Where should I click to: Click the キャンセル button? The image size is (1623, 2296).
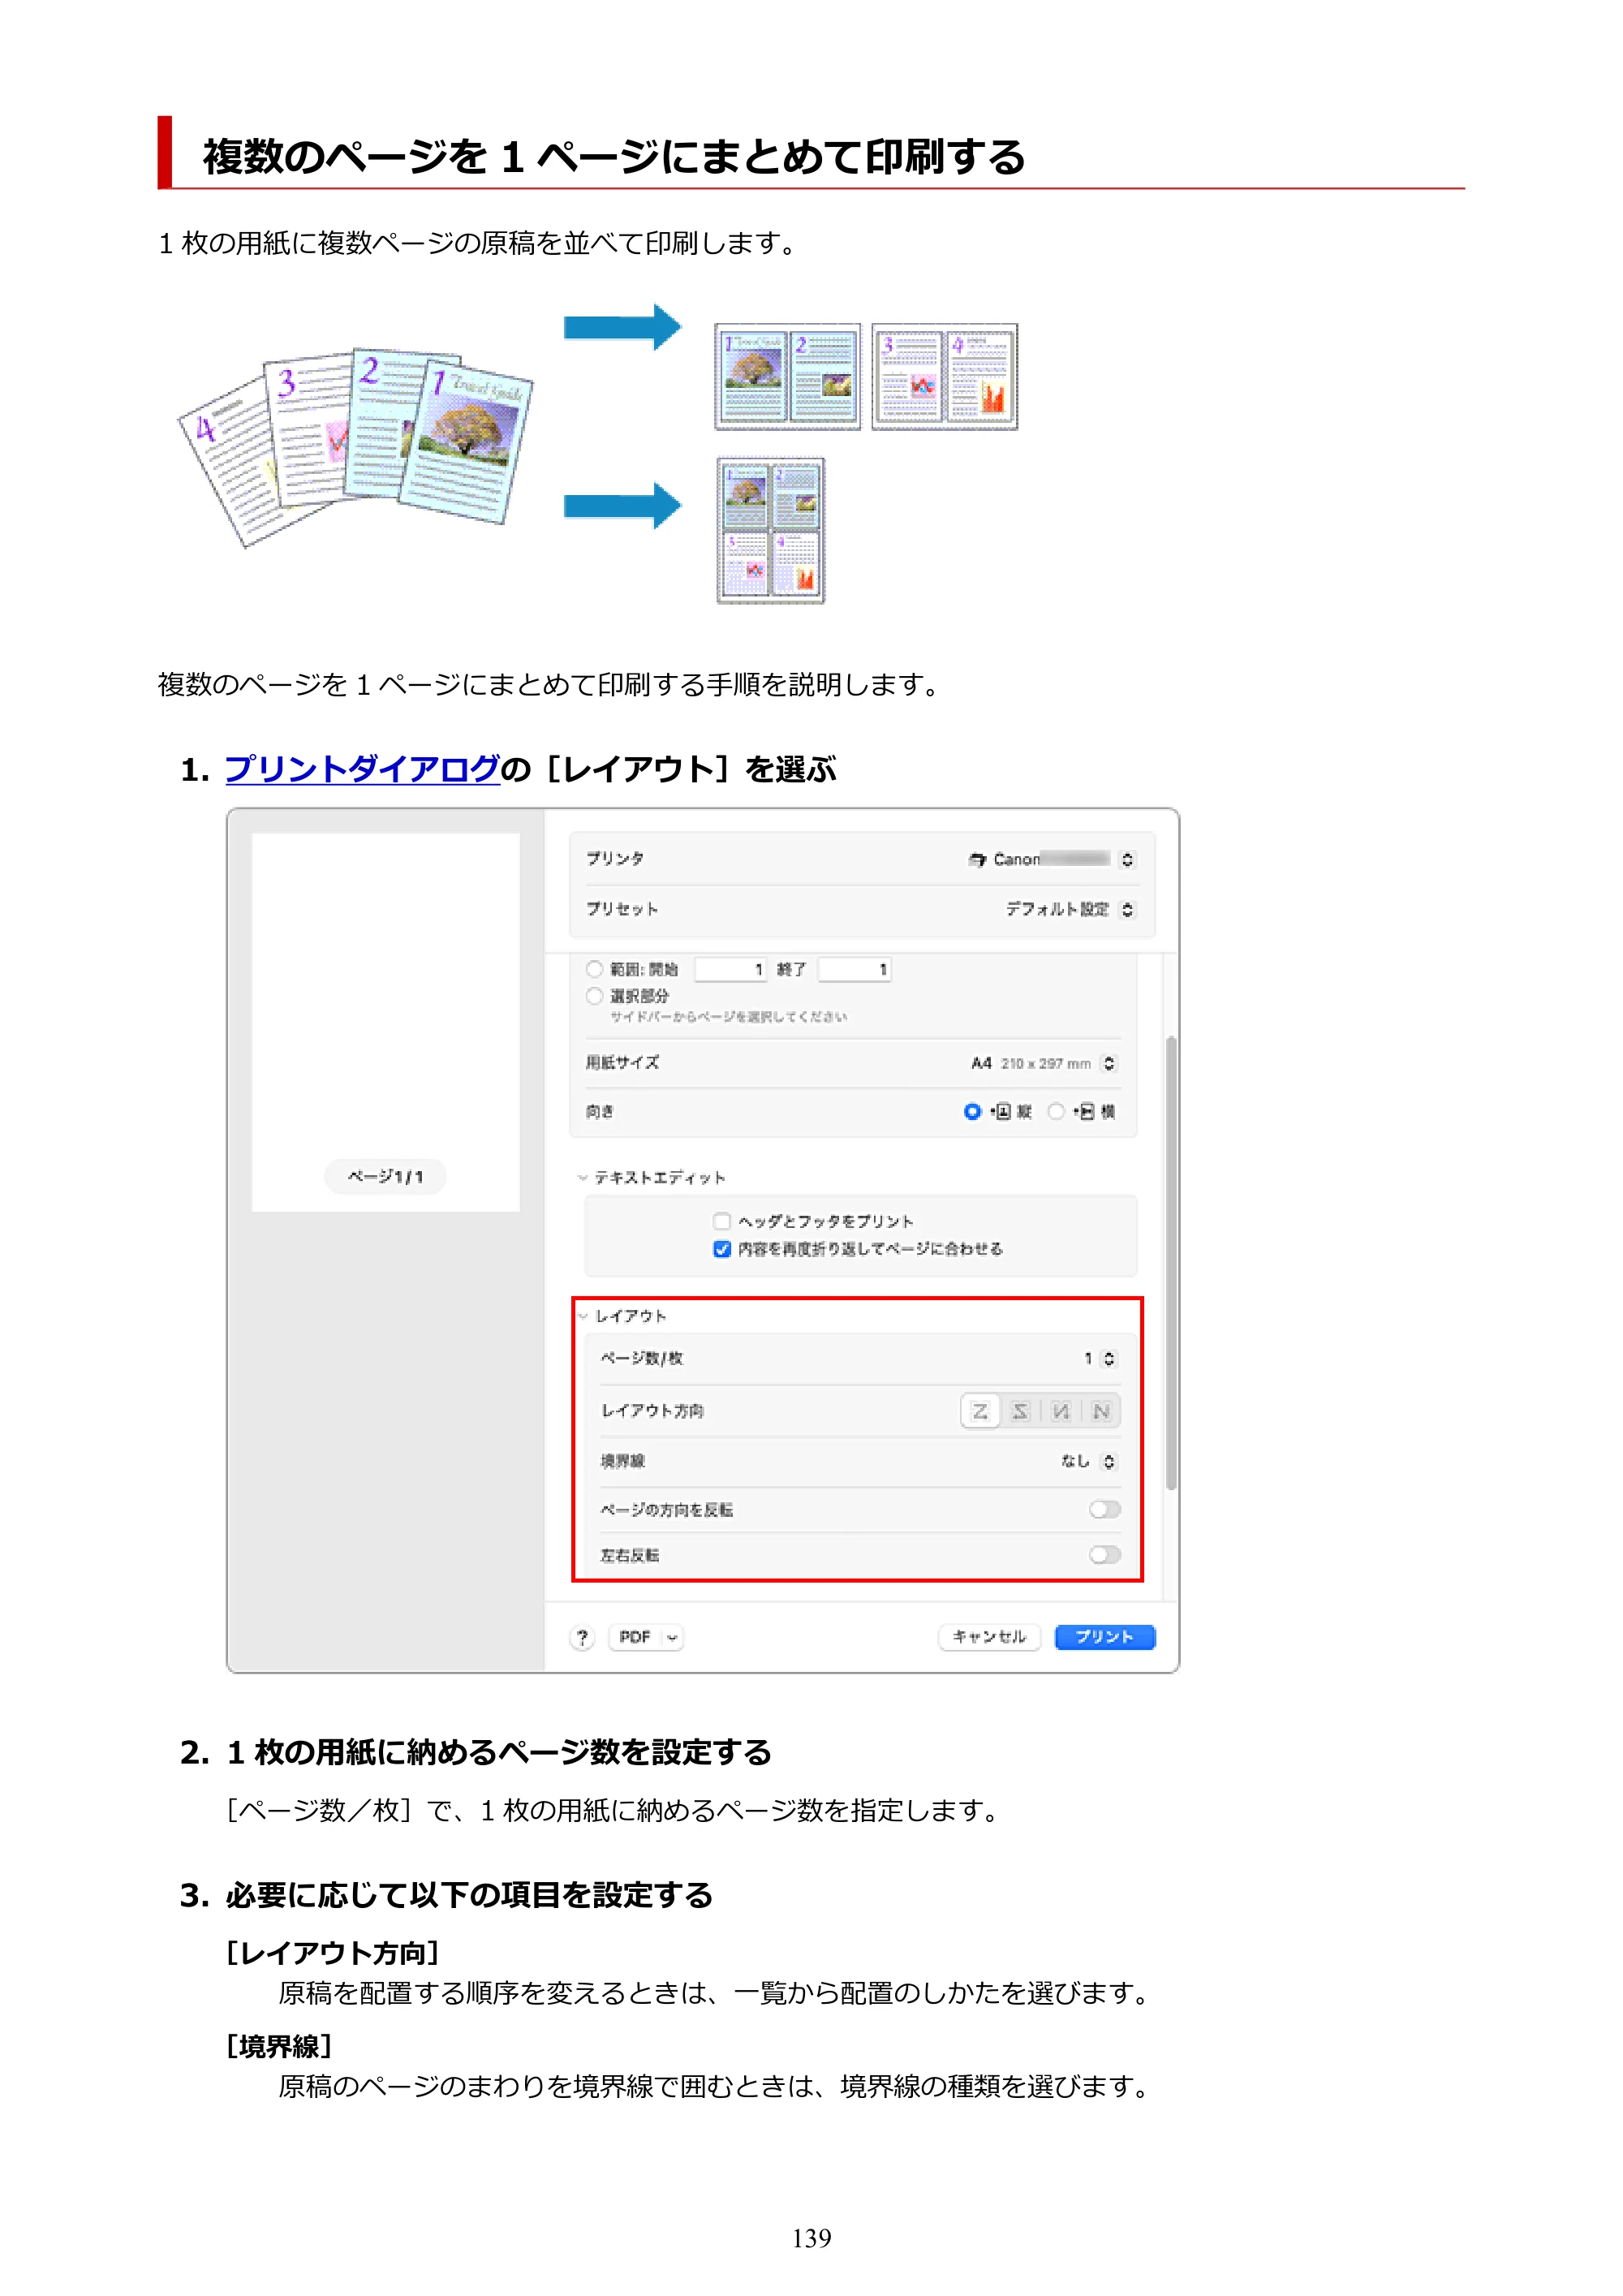pos(989,1637)
